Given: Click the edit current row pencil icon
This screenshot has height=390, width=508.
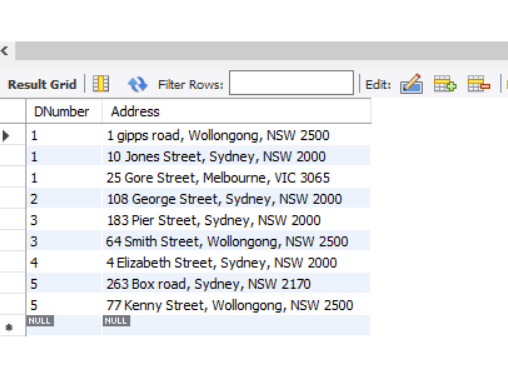Looking at the screenshot, I should [x=411, y=84].
